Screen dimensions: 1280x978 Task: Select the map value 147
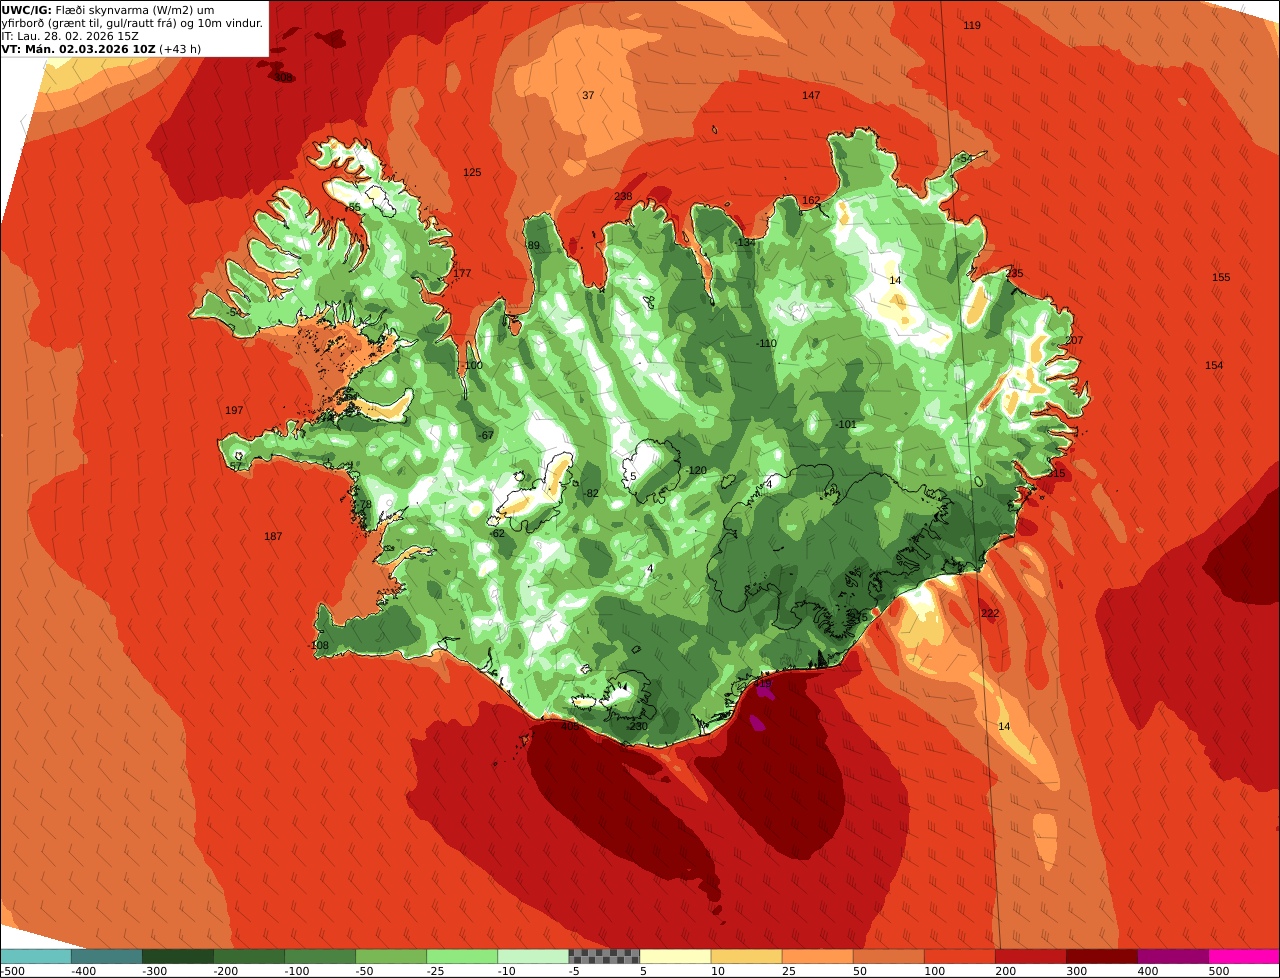[x=811, y=95]
